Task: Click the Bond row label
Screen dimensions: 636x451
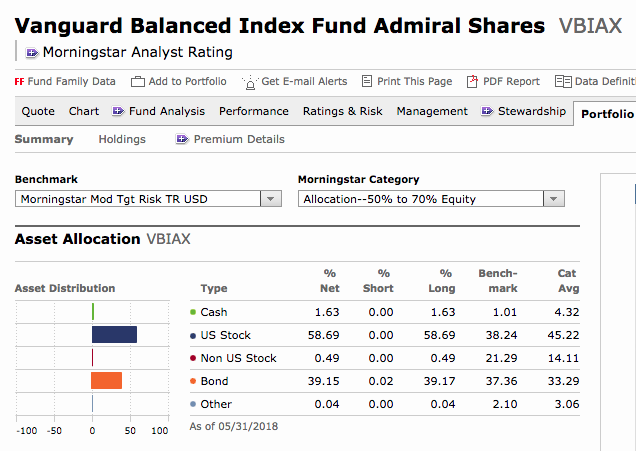Action: 215,381
